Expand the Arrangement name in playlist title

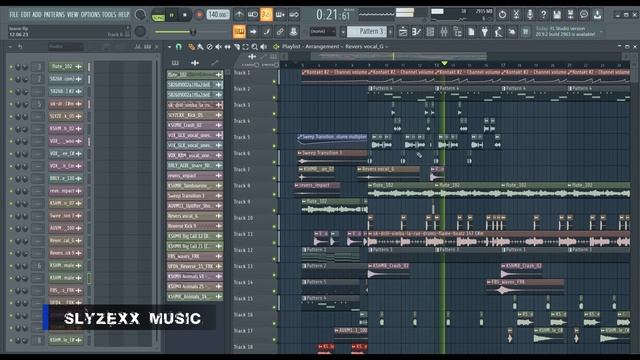pyautogui.click(x=324, y=47)
